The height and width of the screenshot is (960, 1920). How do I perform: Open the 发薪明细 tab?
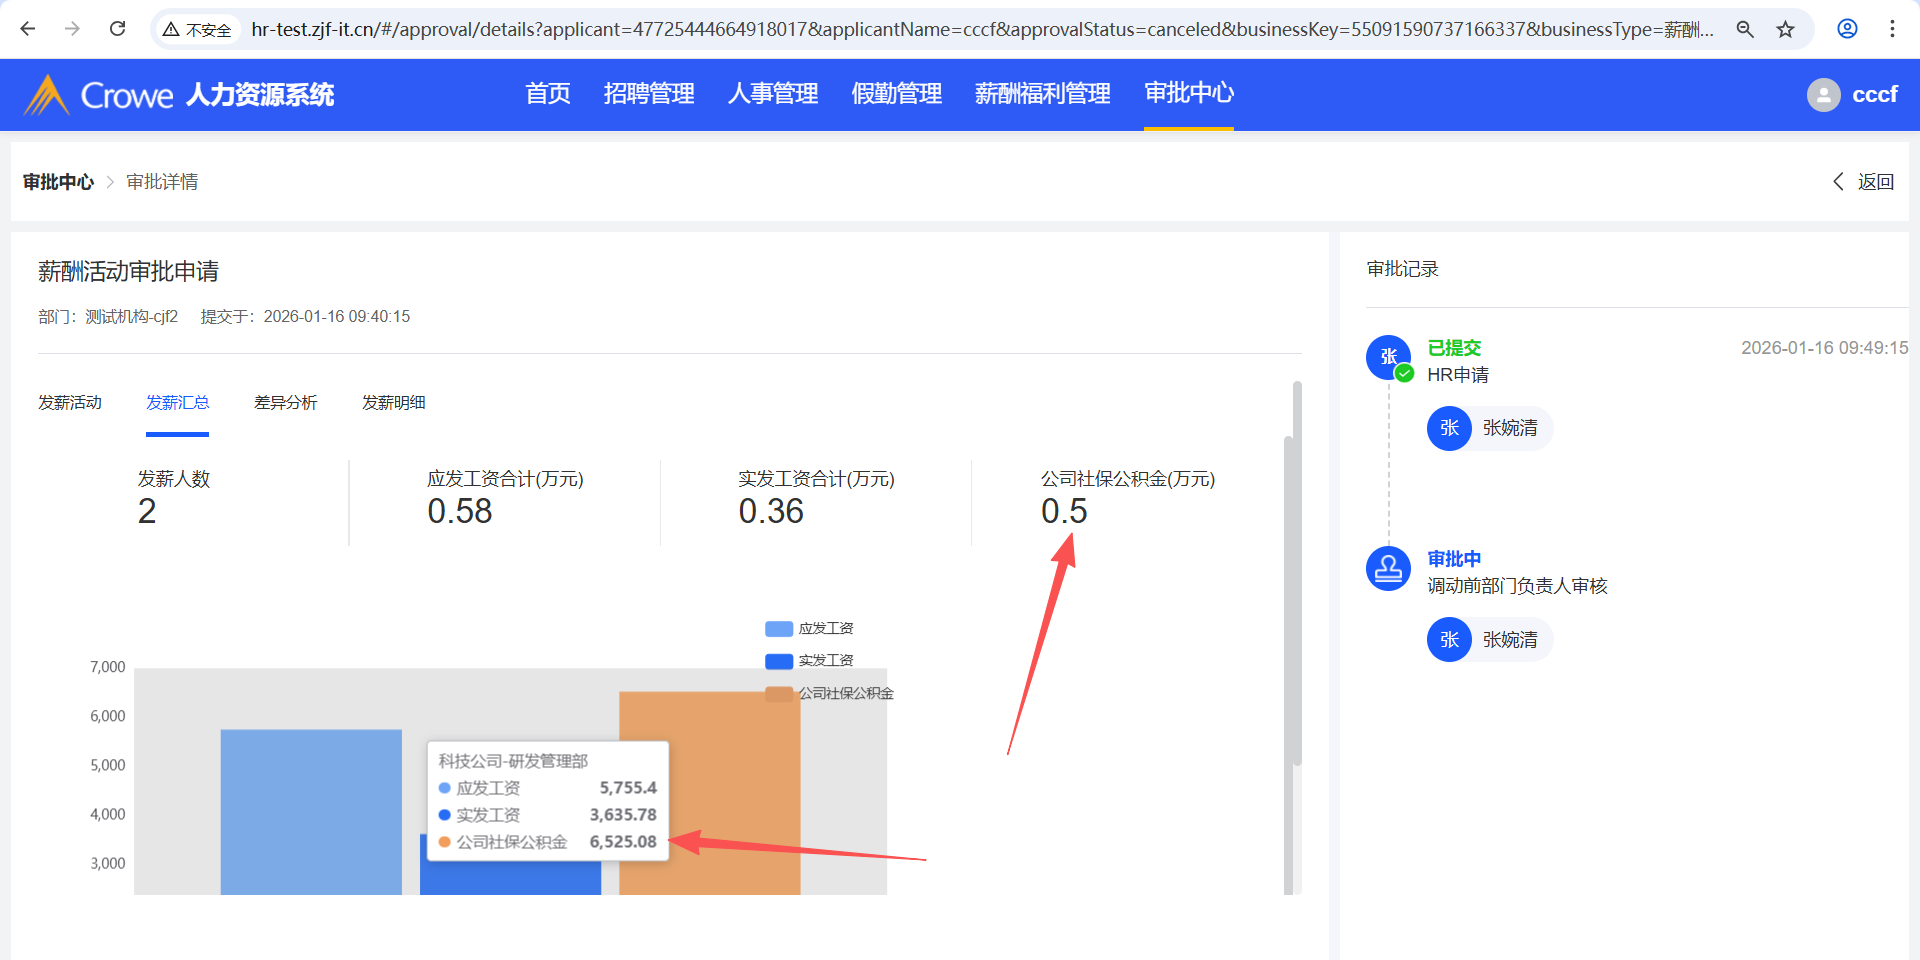[x=393, y=403]
